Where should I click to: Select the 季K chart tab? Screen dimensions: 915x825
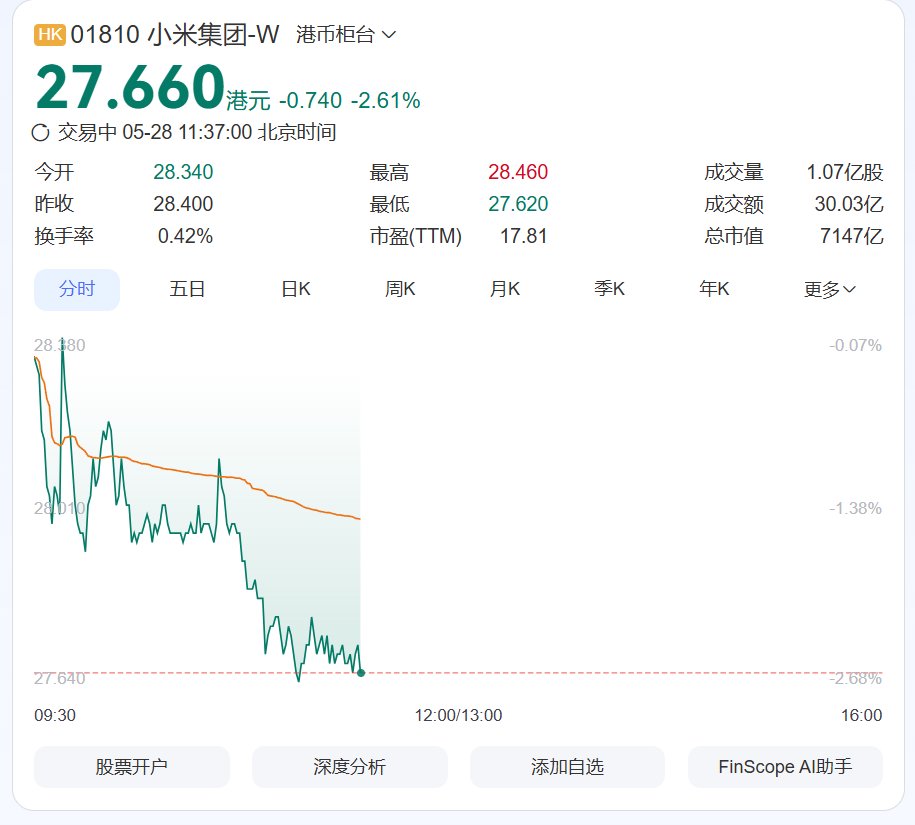click(x=609, y=289)
